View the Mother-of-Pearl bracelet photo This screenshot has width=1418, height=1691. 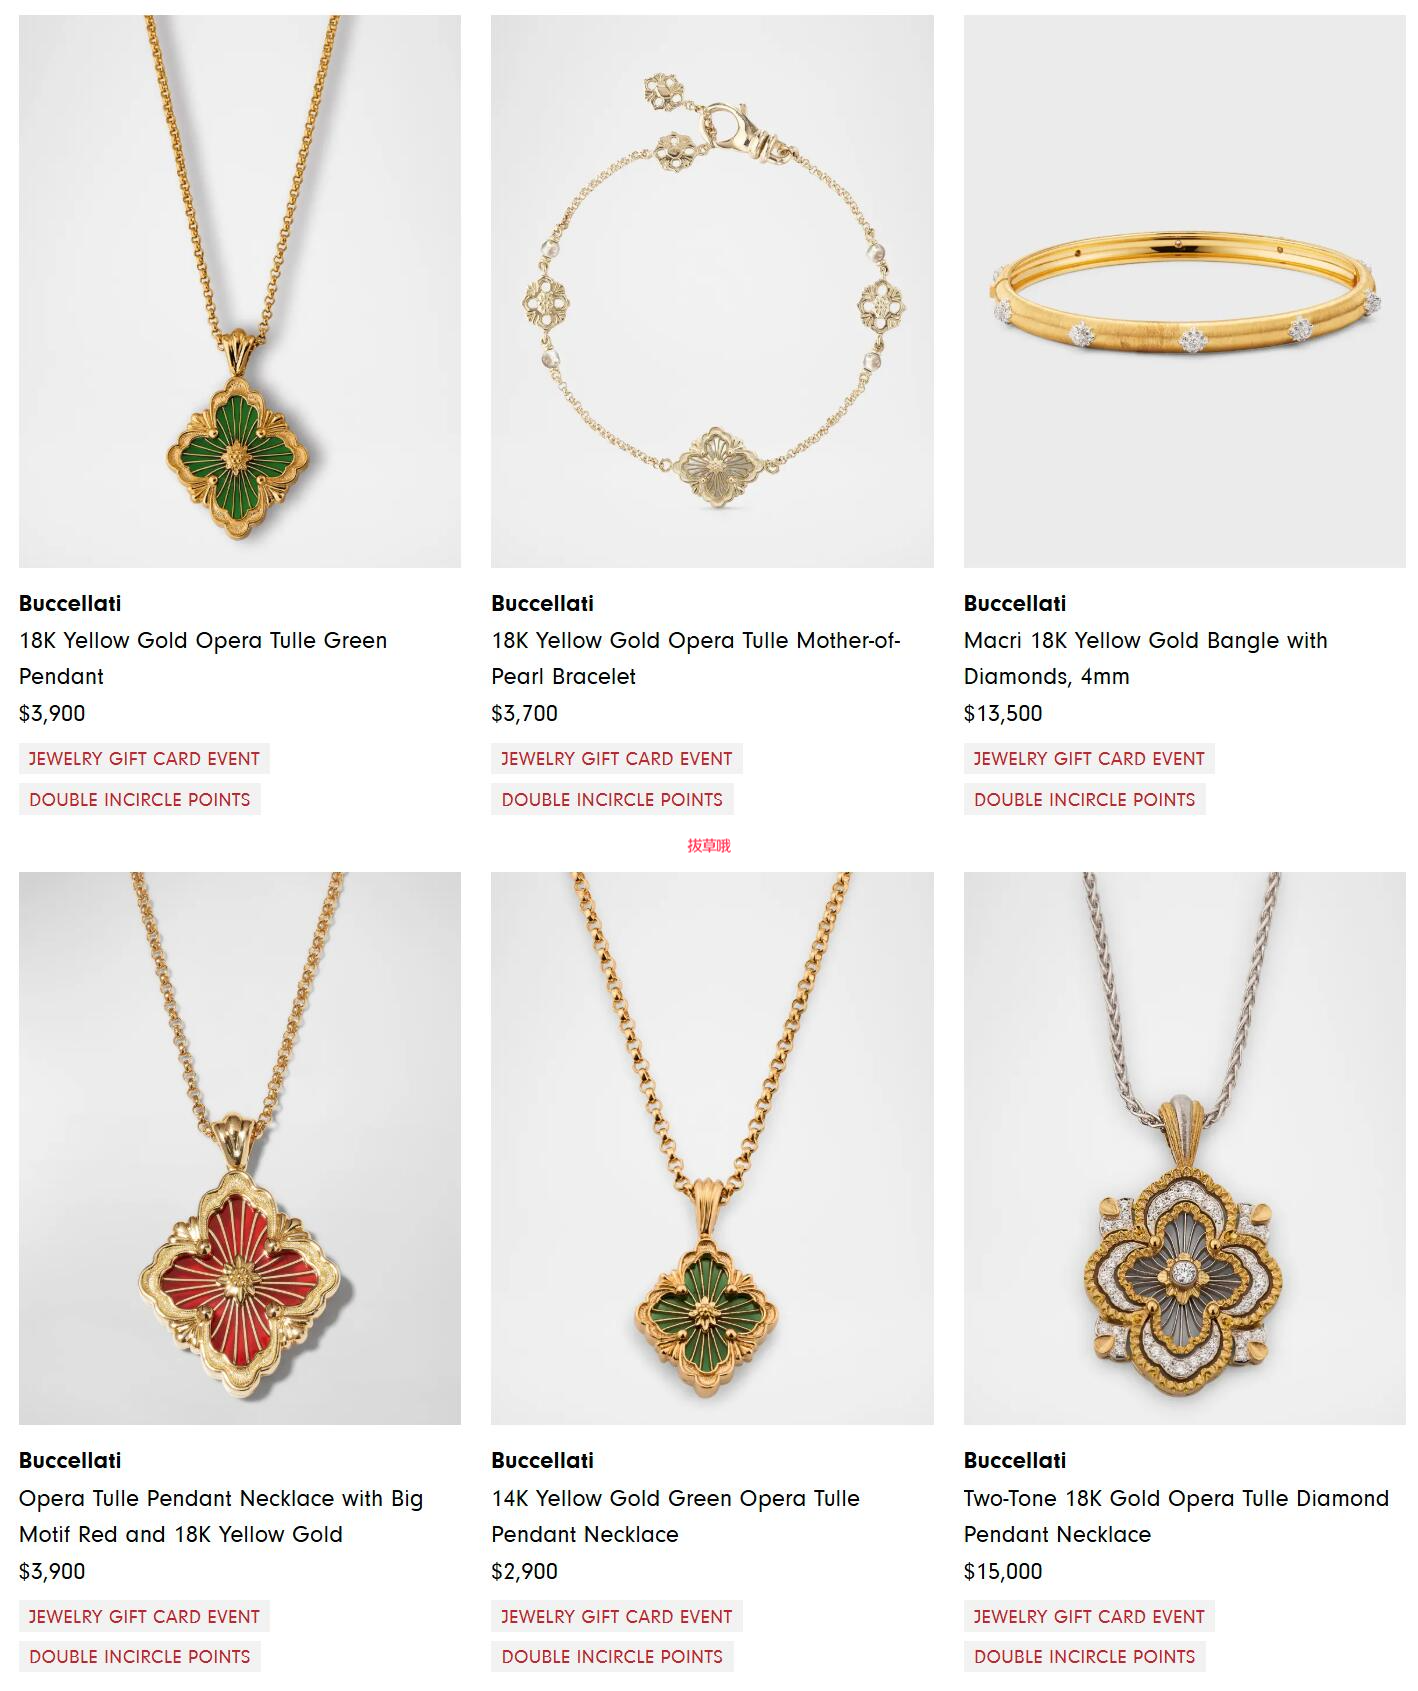(712, 291)
